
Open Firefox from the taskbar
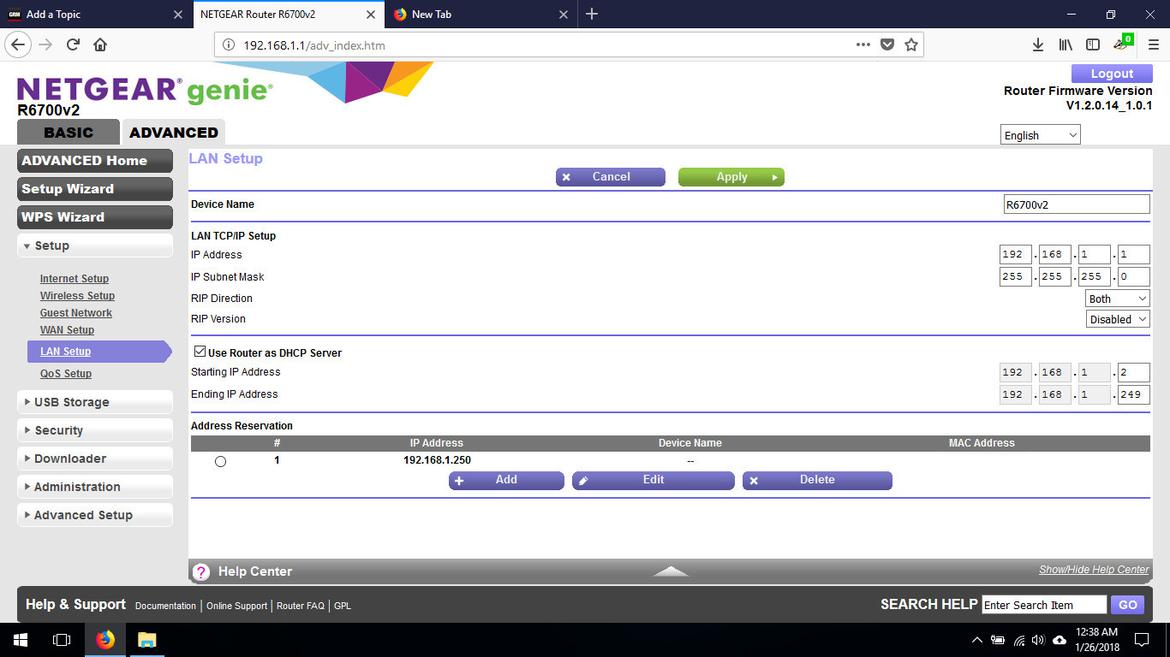pyautogui.click(x=104, y=640)
